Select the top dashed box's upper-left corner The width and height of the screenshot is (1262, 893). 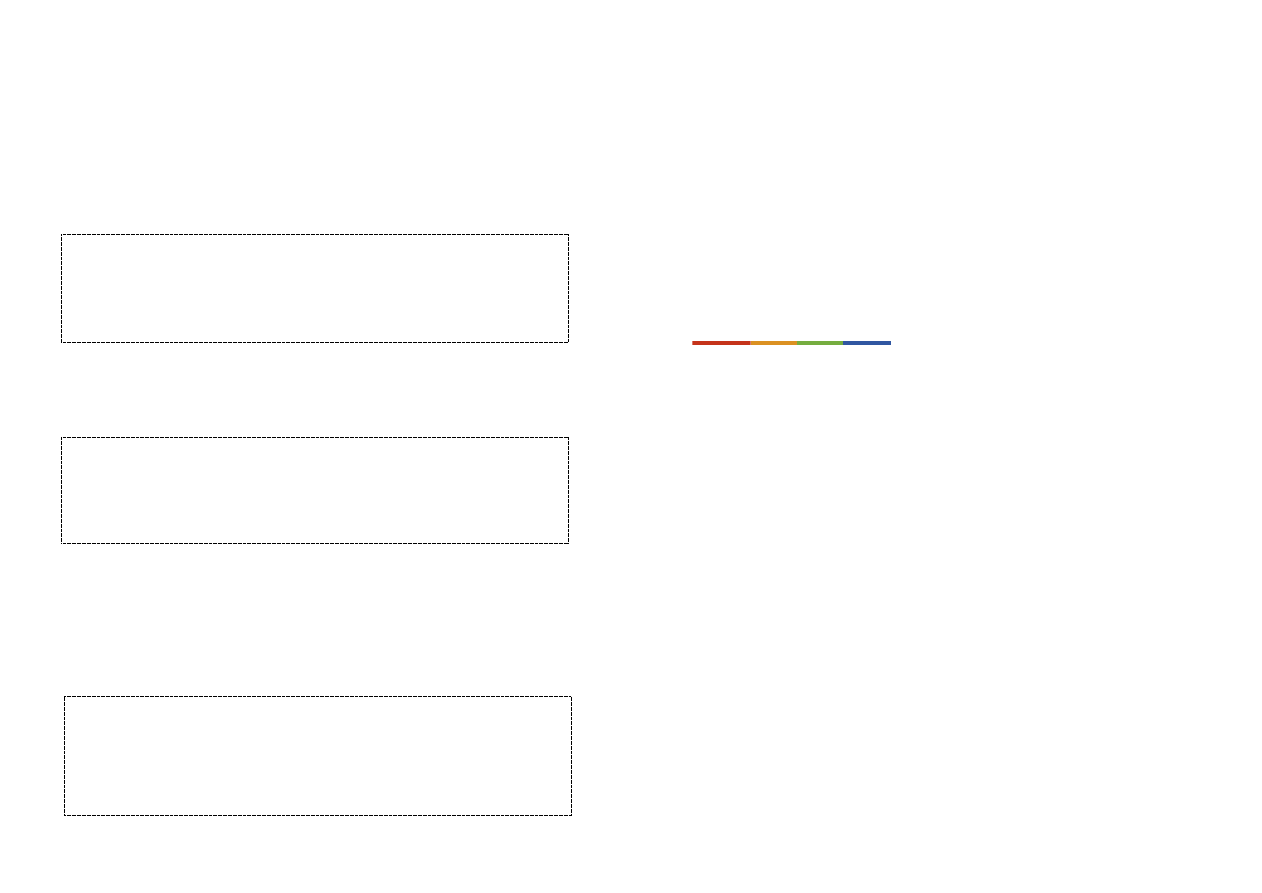pyautogui.click(x=62, y=235)
